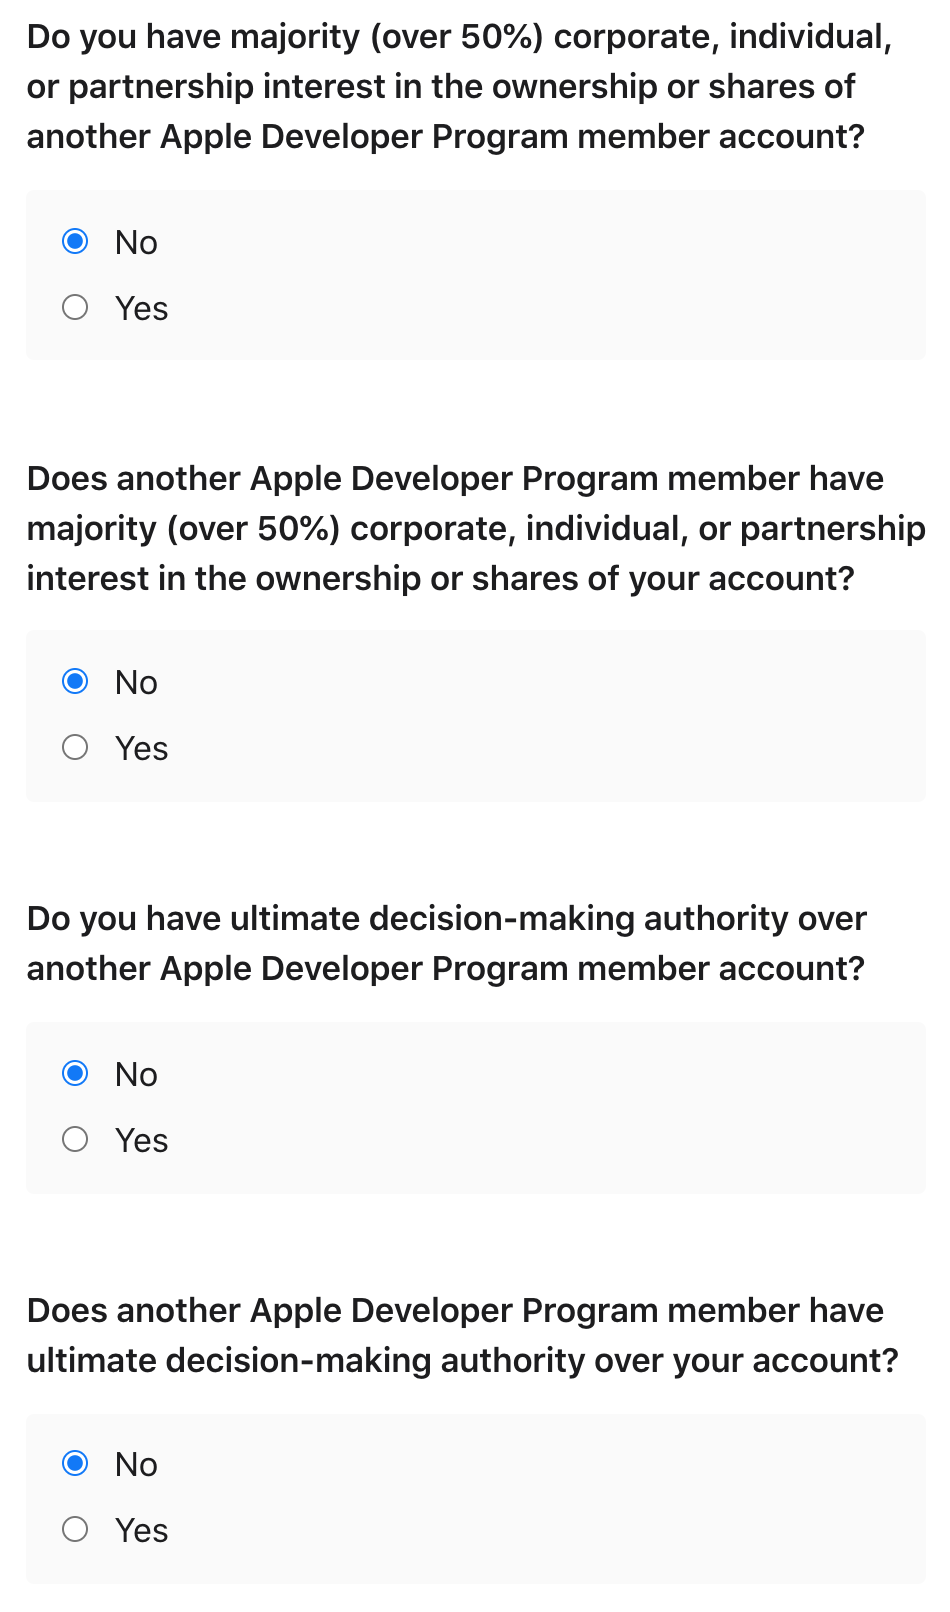
Task: Click the "No" label text under the second question
Action: [136, 682]
